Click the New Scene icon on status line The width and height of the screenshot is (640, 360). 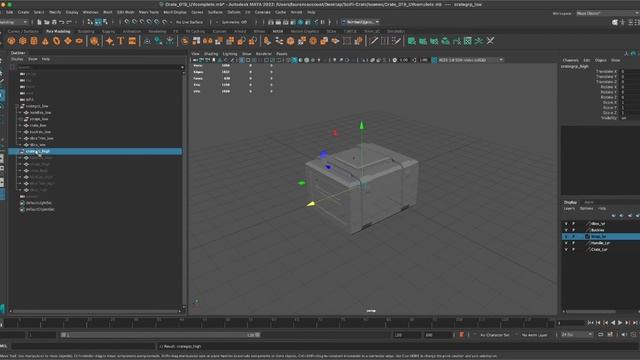coord(39,22)
